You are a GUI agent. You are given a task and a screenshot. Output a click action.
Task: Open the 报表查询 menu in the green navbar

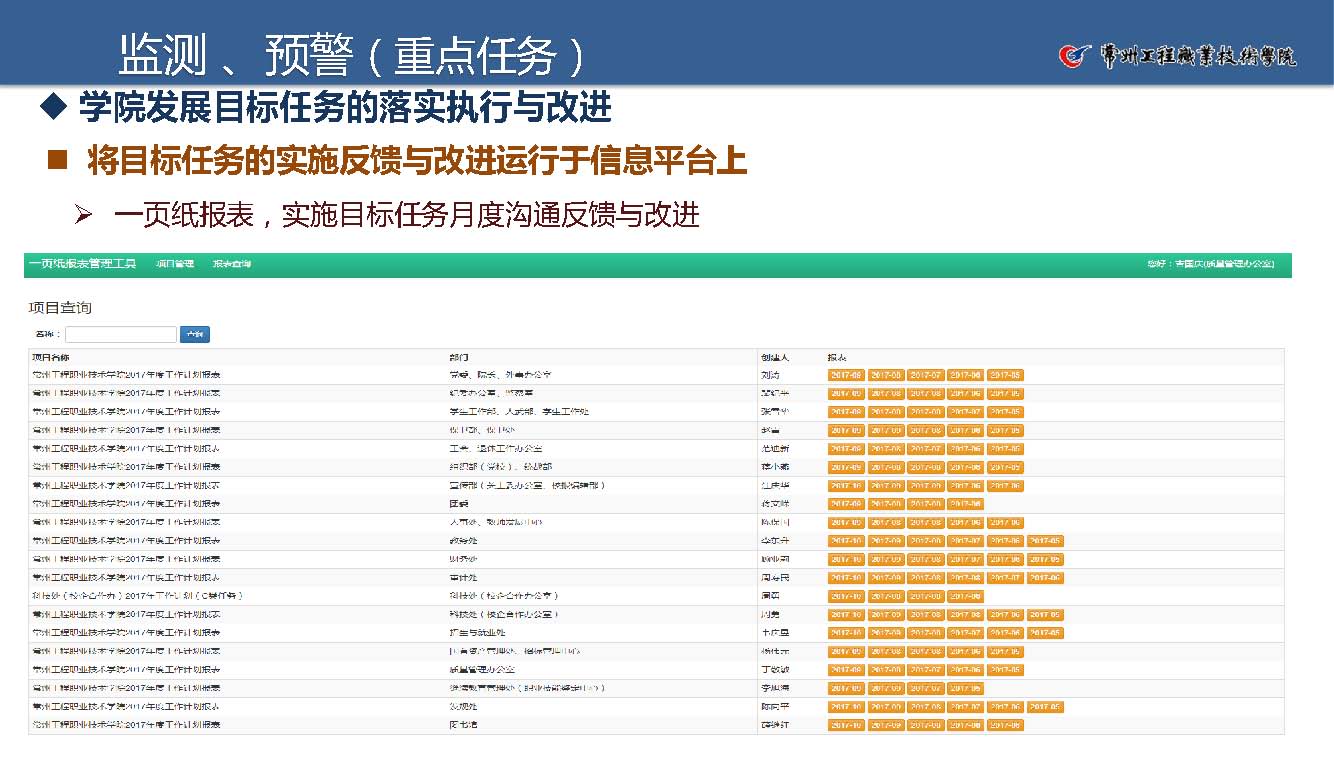231,264
